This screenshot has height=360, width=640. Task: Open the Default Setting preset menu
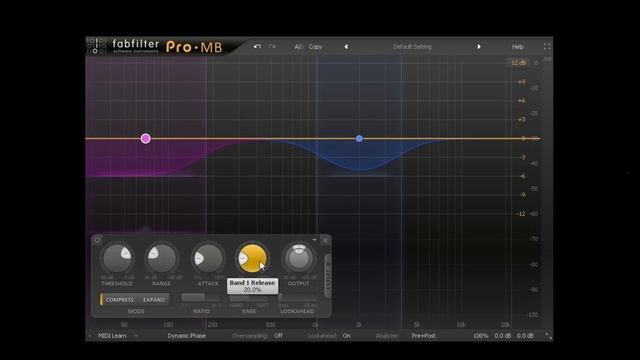412,47
